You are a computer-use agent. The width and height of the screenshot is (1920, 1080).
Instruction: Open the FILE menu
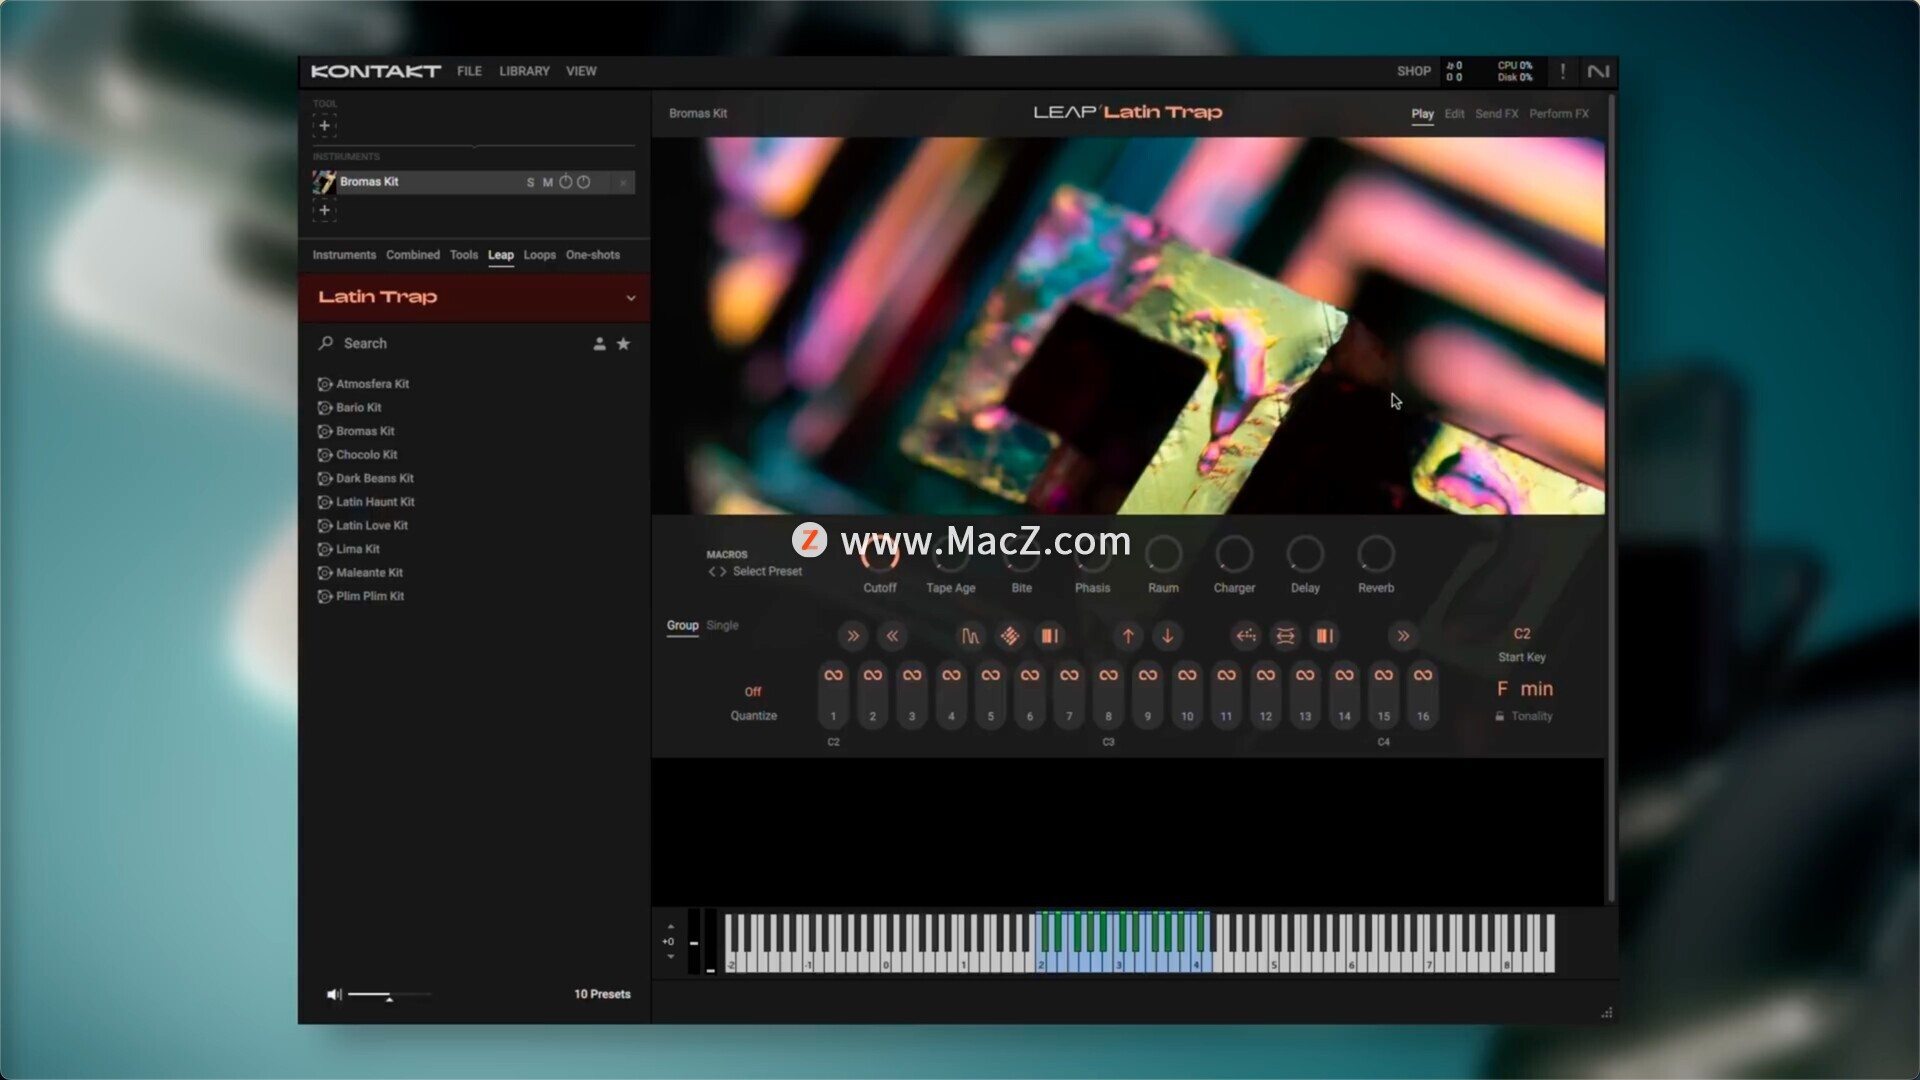469,71
